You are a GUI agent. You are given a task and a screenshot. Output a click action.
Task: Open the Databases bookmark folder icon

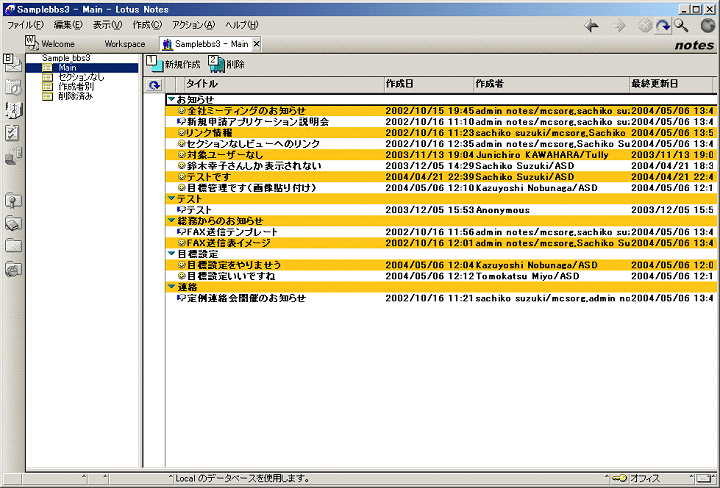[13, 224]
